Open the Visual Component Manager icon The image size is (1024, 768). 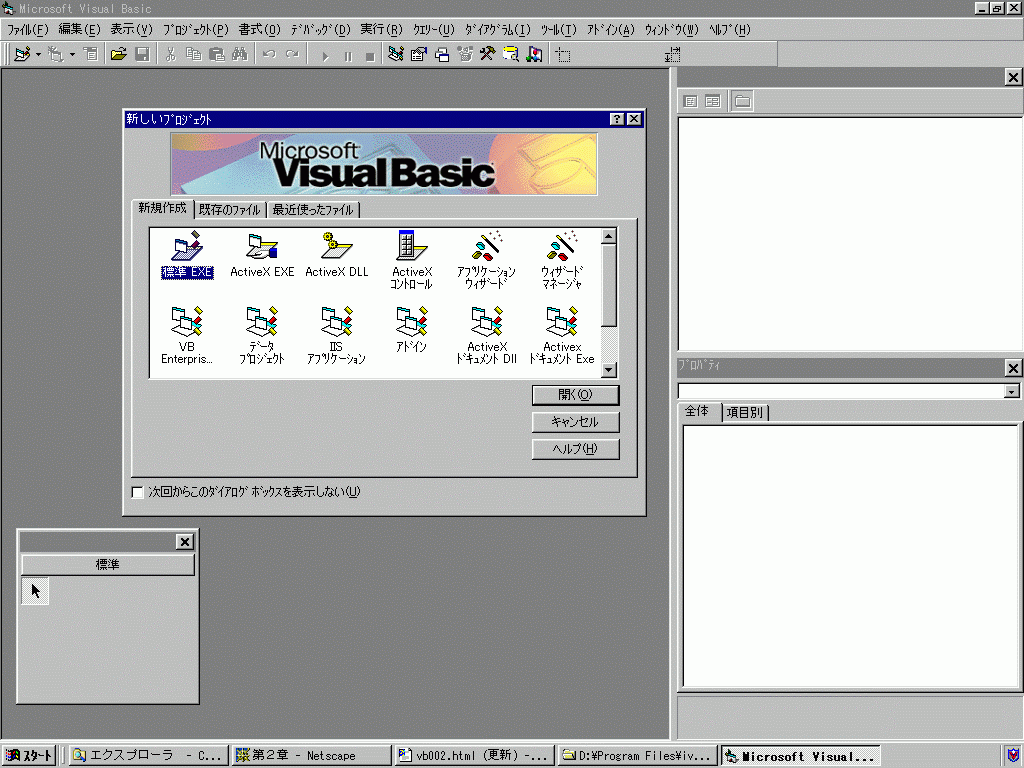click(x=534, y=54)
